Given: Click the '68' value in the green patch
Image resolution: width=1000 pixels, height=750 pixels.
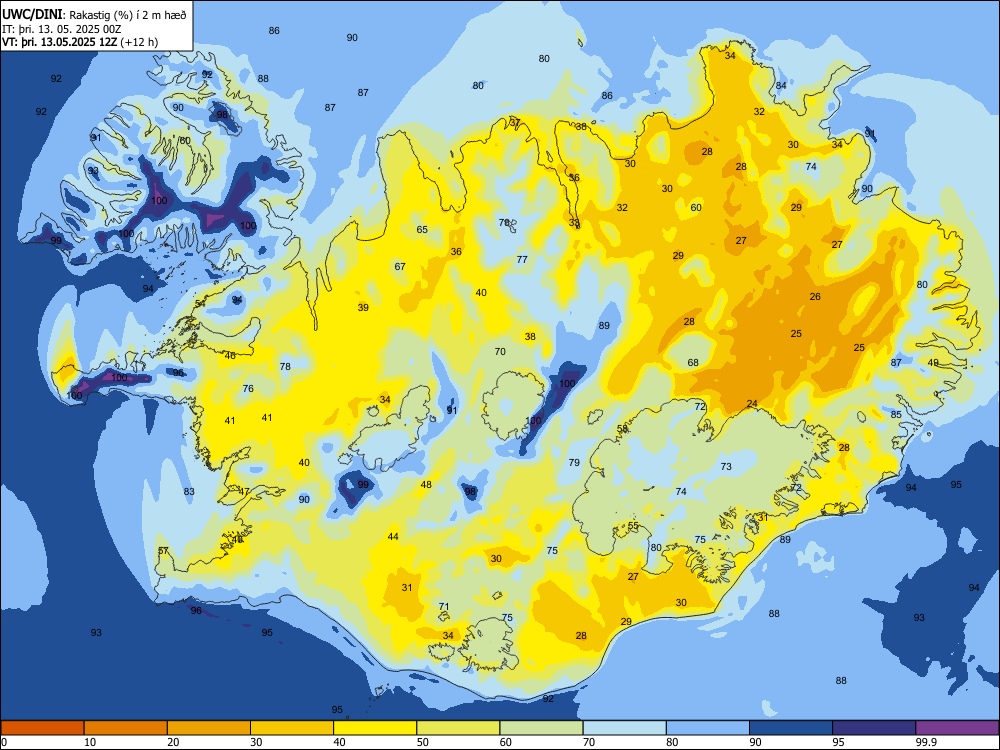Looking at the screenshot, I should [693, 362].
